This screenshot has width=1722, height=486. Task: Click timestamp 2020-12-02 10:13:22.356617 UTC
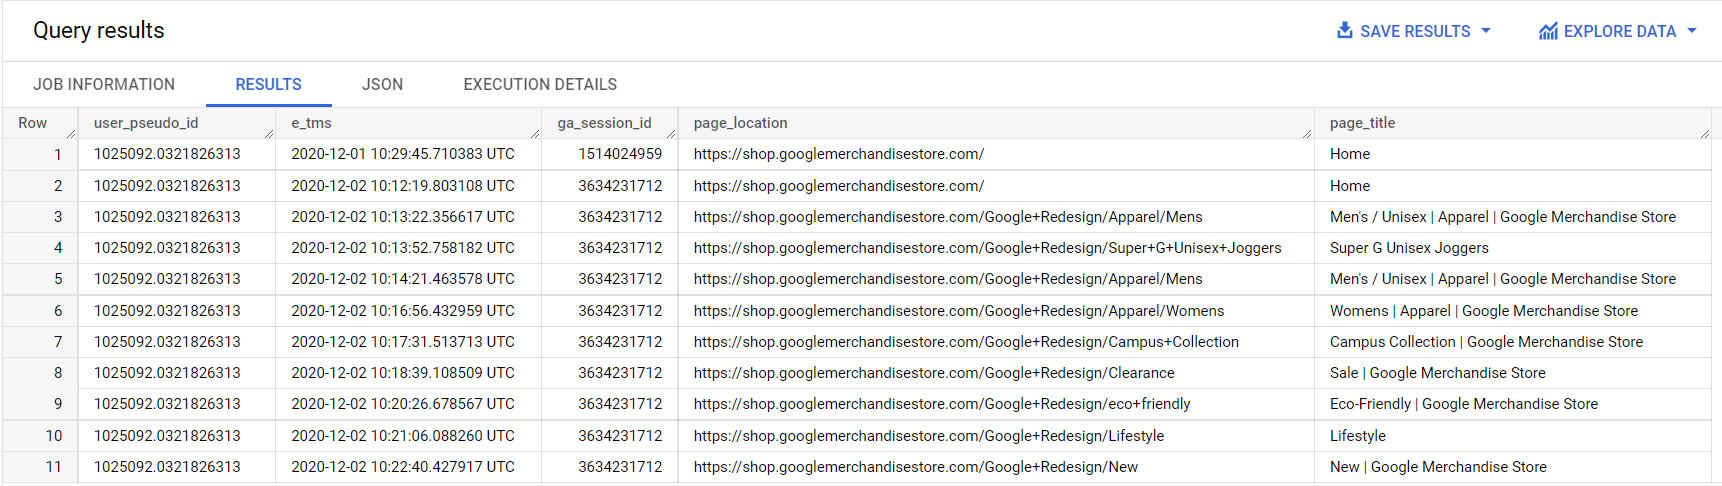pyautogui.click(x=403, y=217)
